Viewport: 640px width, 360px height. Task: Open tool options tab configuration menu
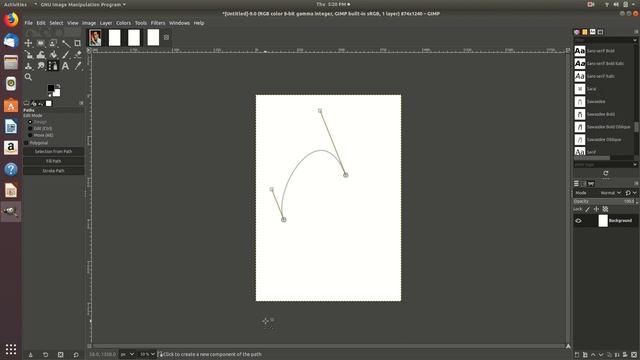[81, 103]
